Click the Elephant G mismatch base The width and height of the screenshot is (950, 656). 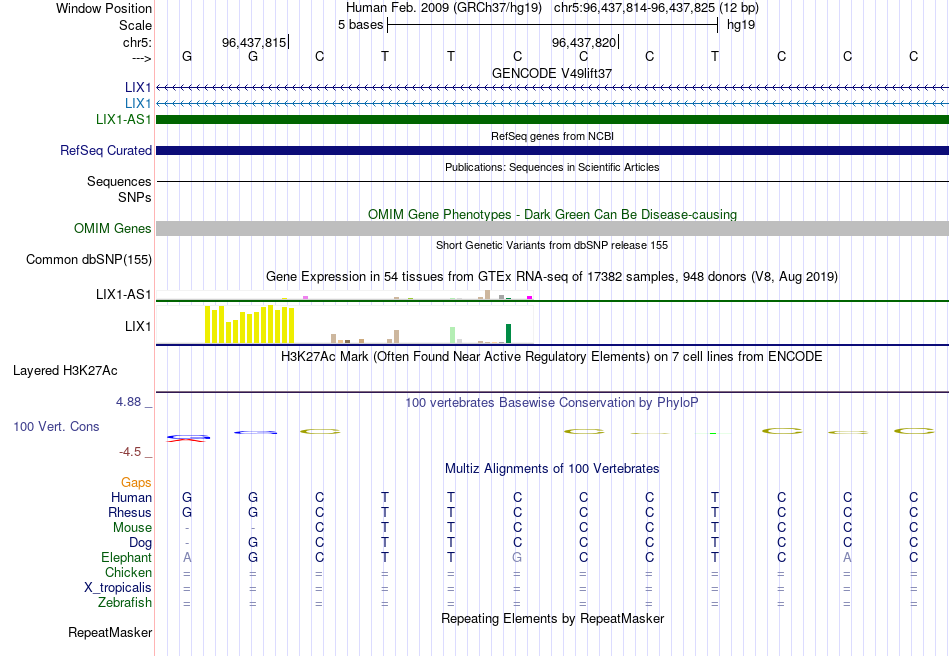click(x=517, y=557)
